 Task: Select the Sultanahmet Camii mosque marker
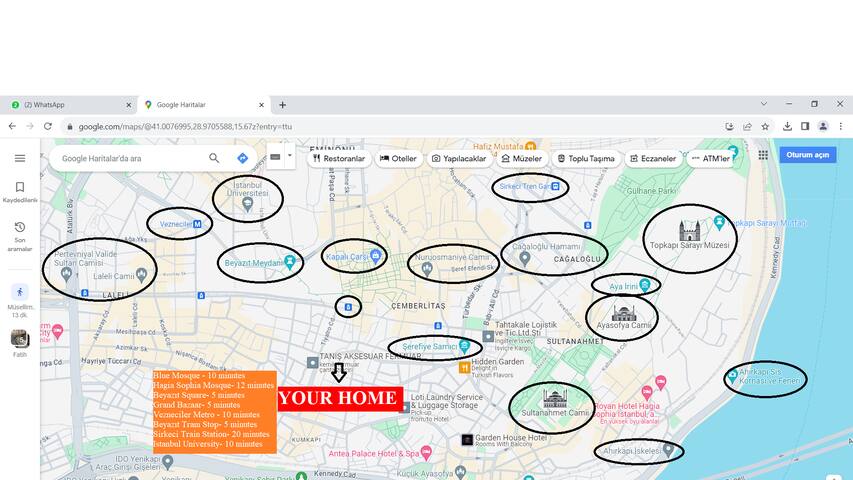point(555,397)
